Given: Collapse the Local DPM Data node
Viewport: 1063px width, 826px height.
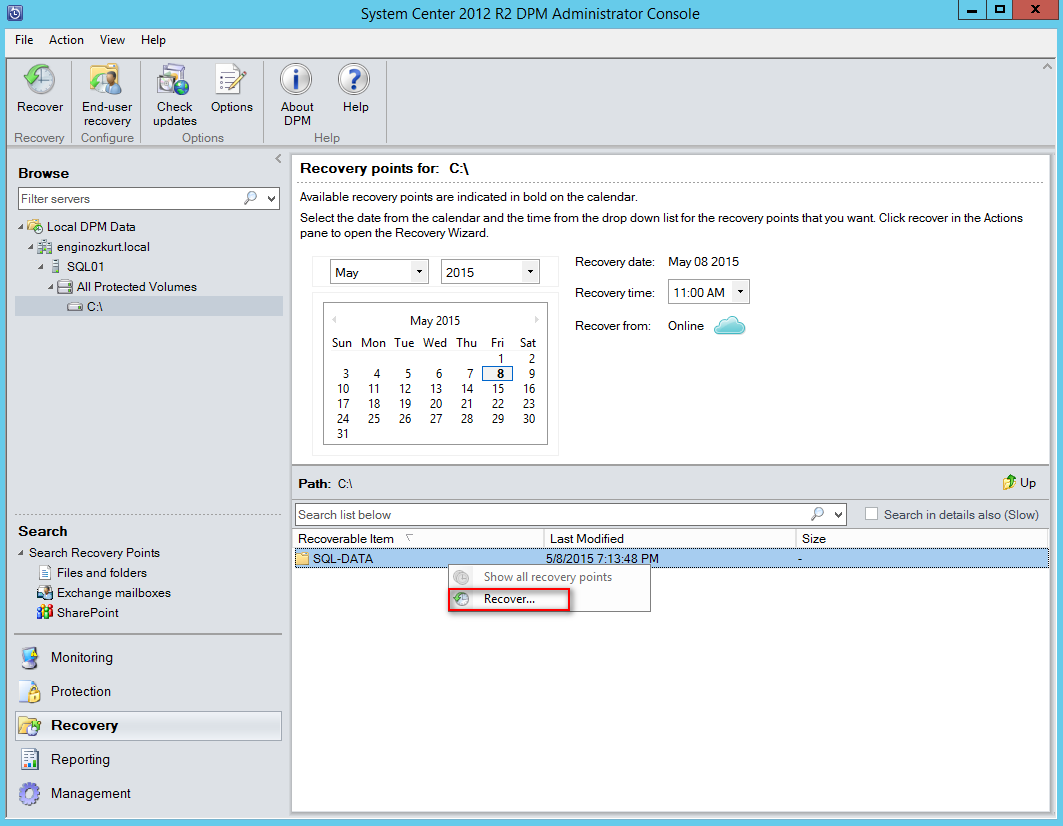Looking at the screenshot, I should tap(21, 227).
